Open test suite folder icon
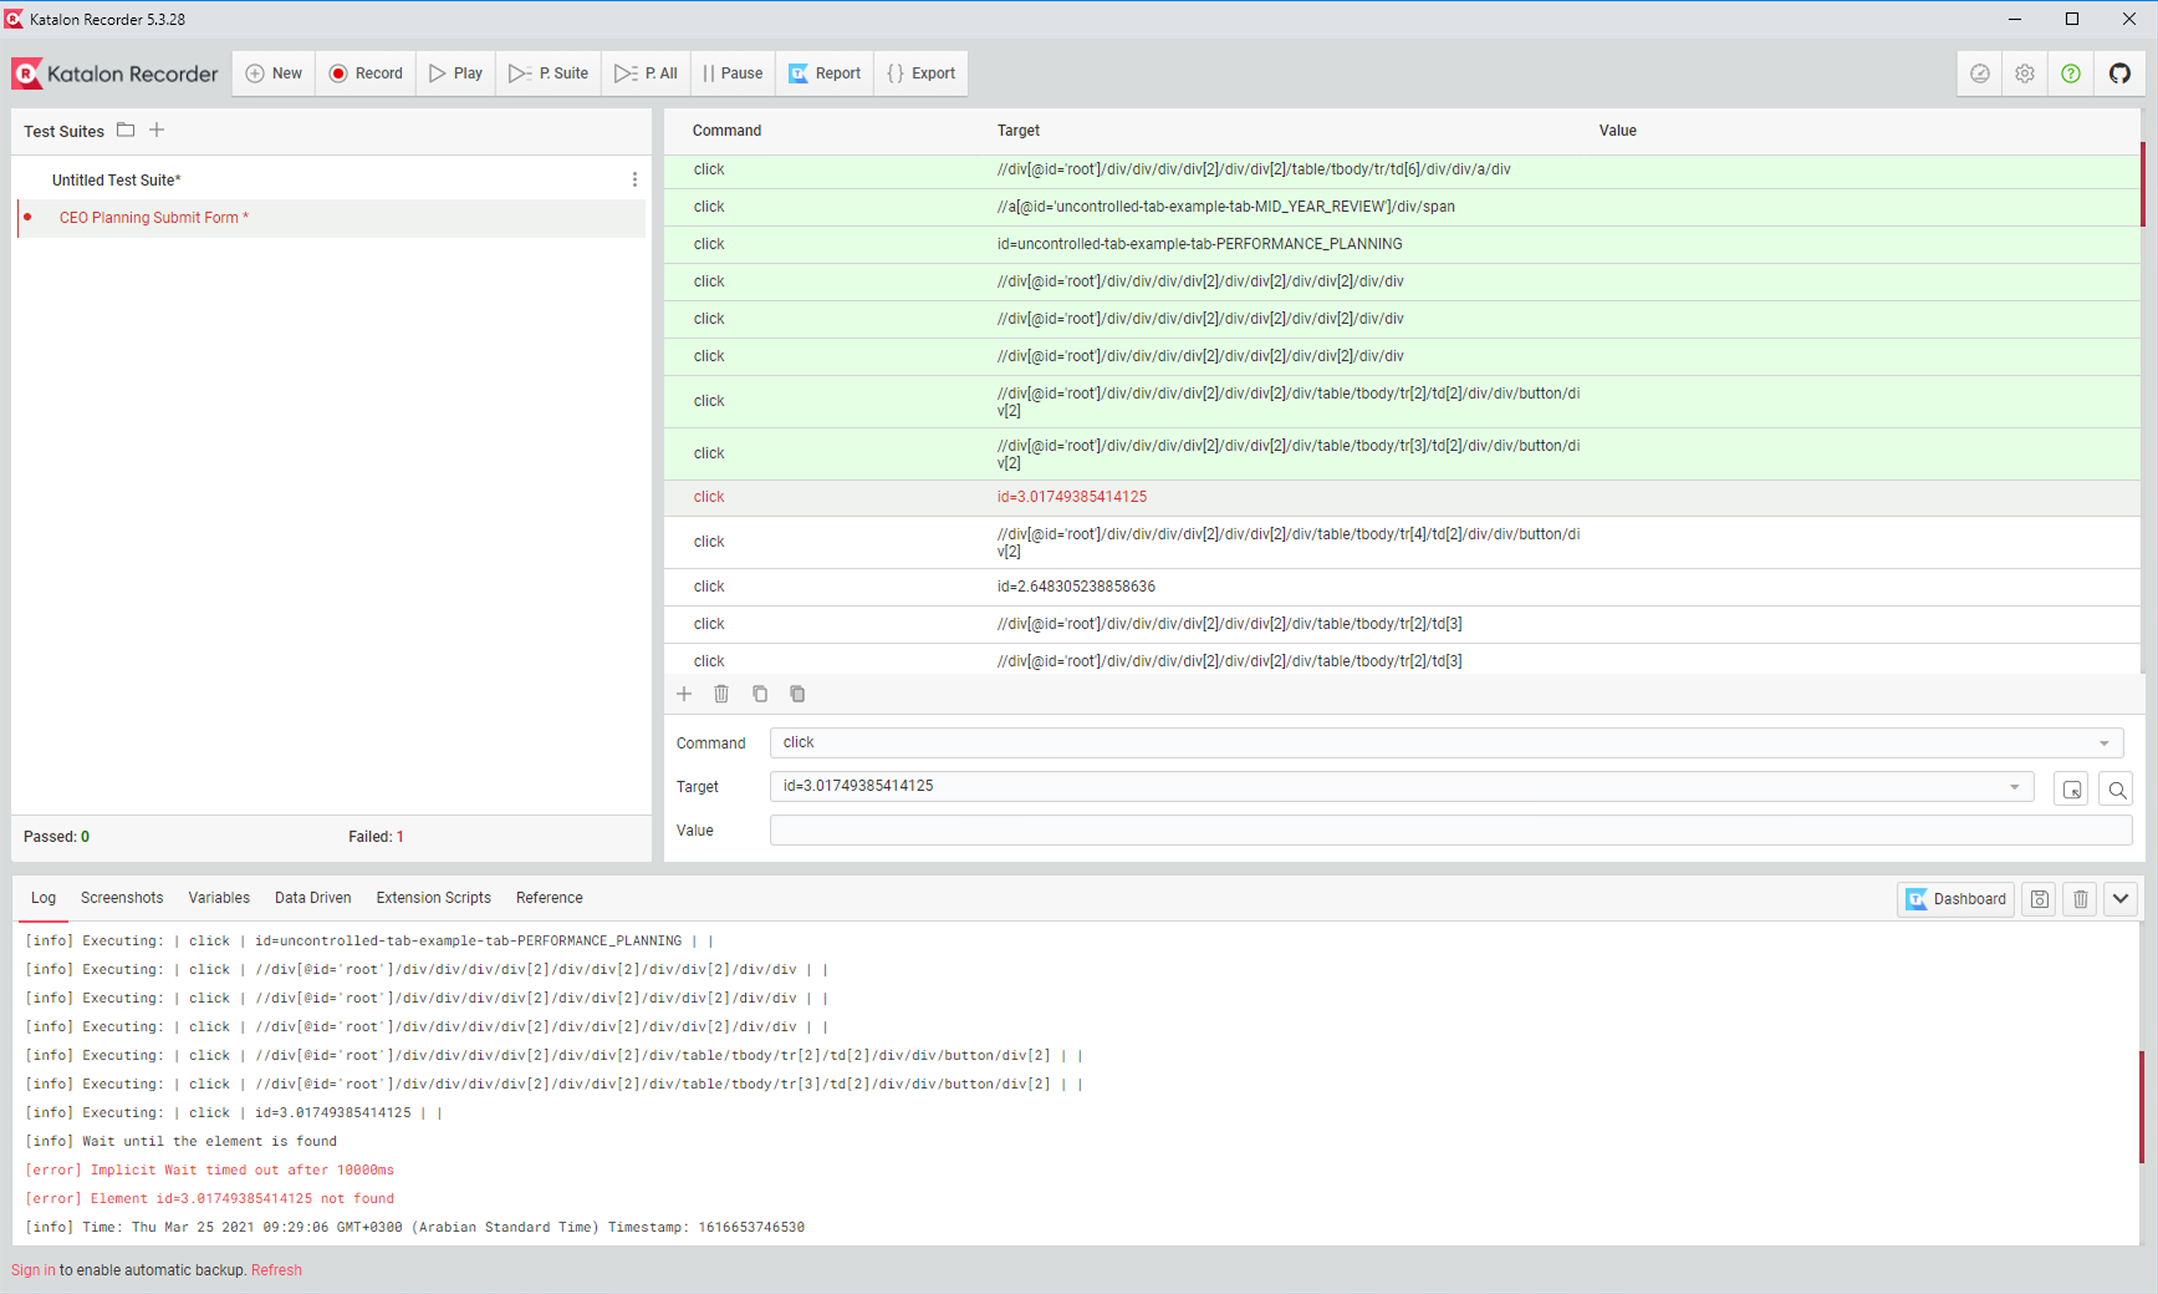 (x=125, y=130)
